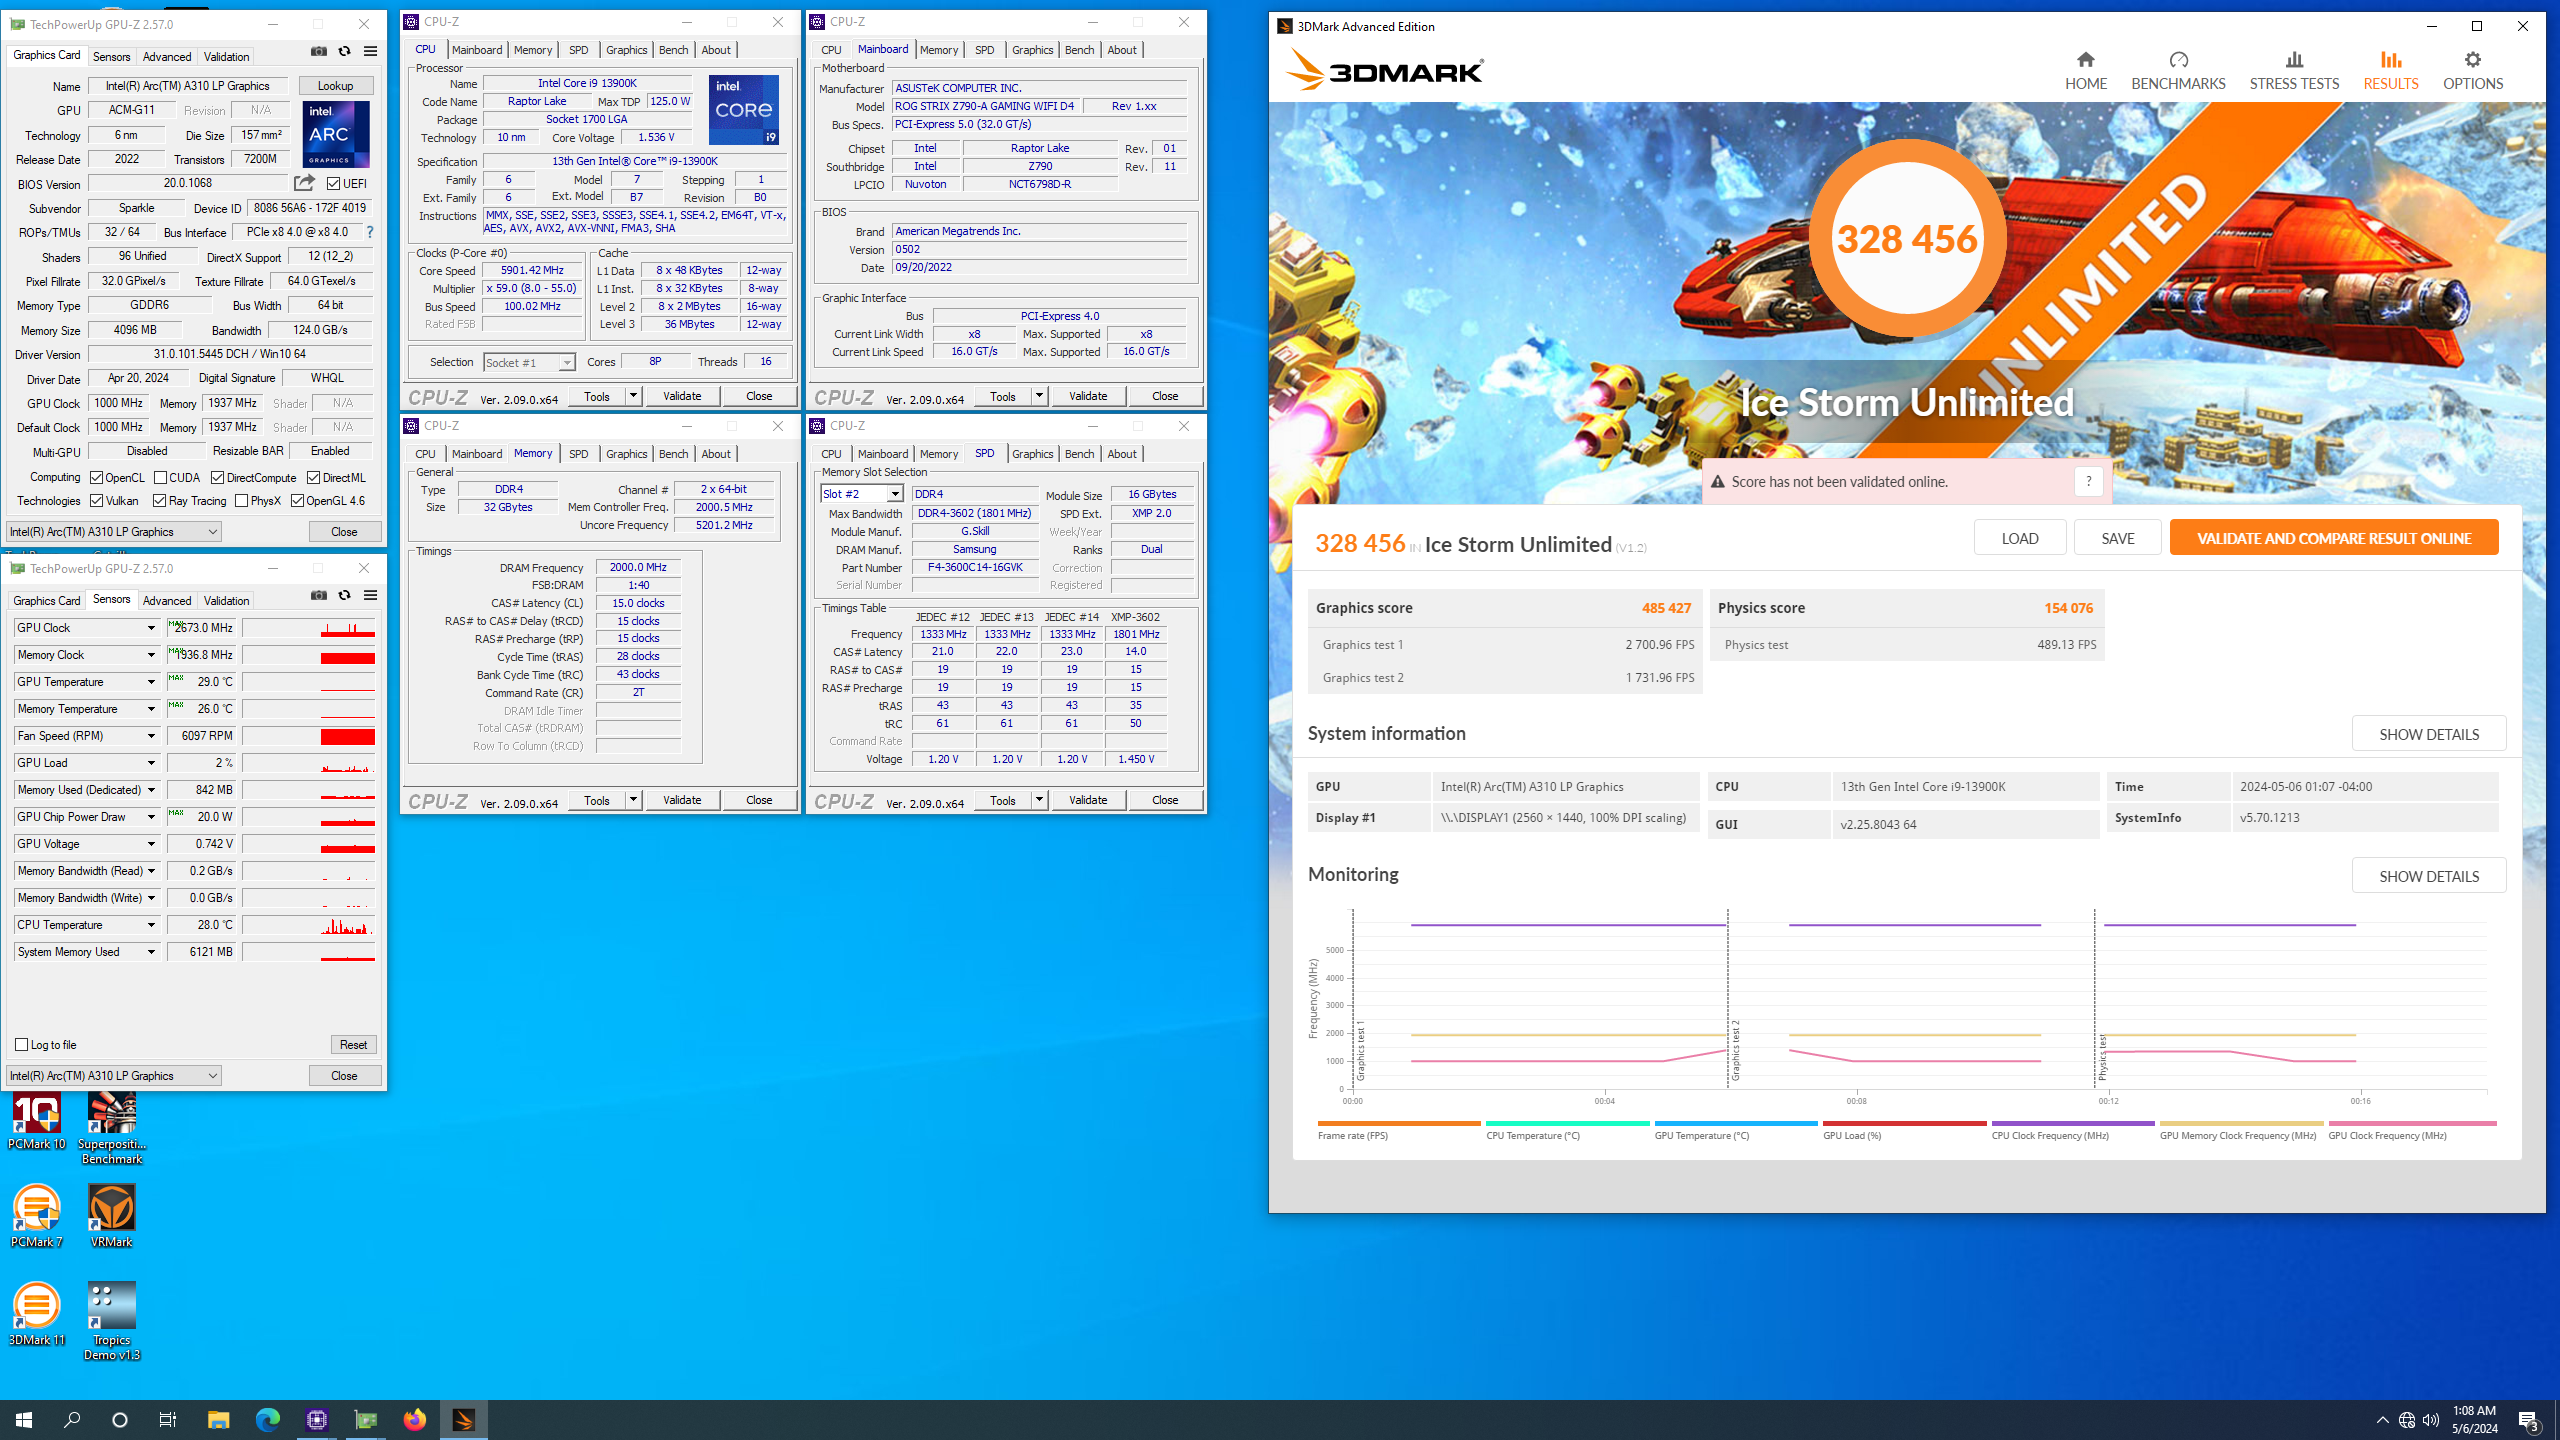Click Bus Interface question mark in GPU-Z
The image size is (2560, 1440).
[370, 232]
